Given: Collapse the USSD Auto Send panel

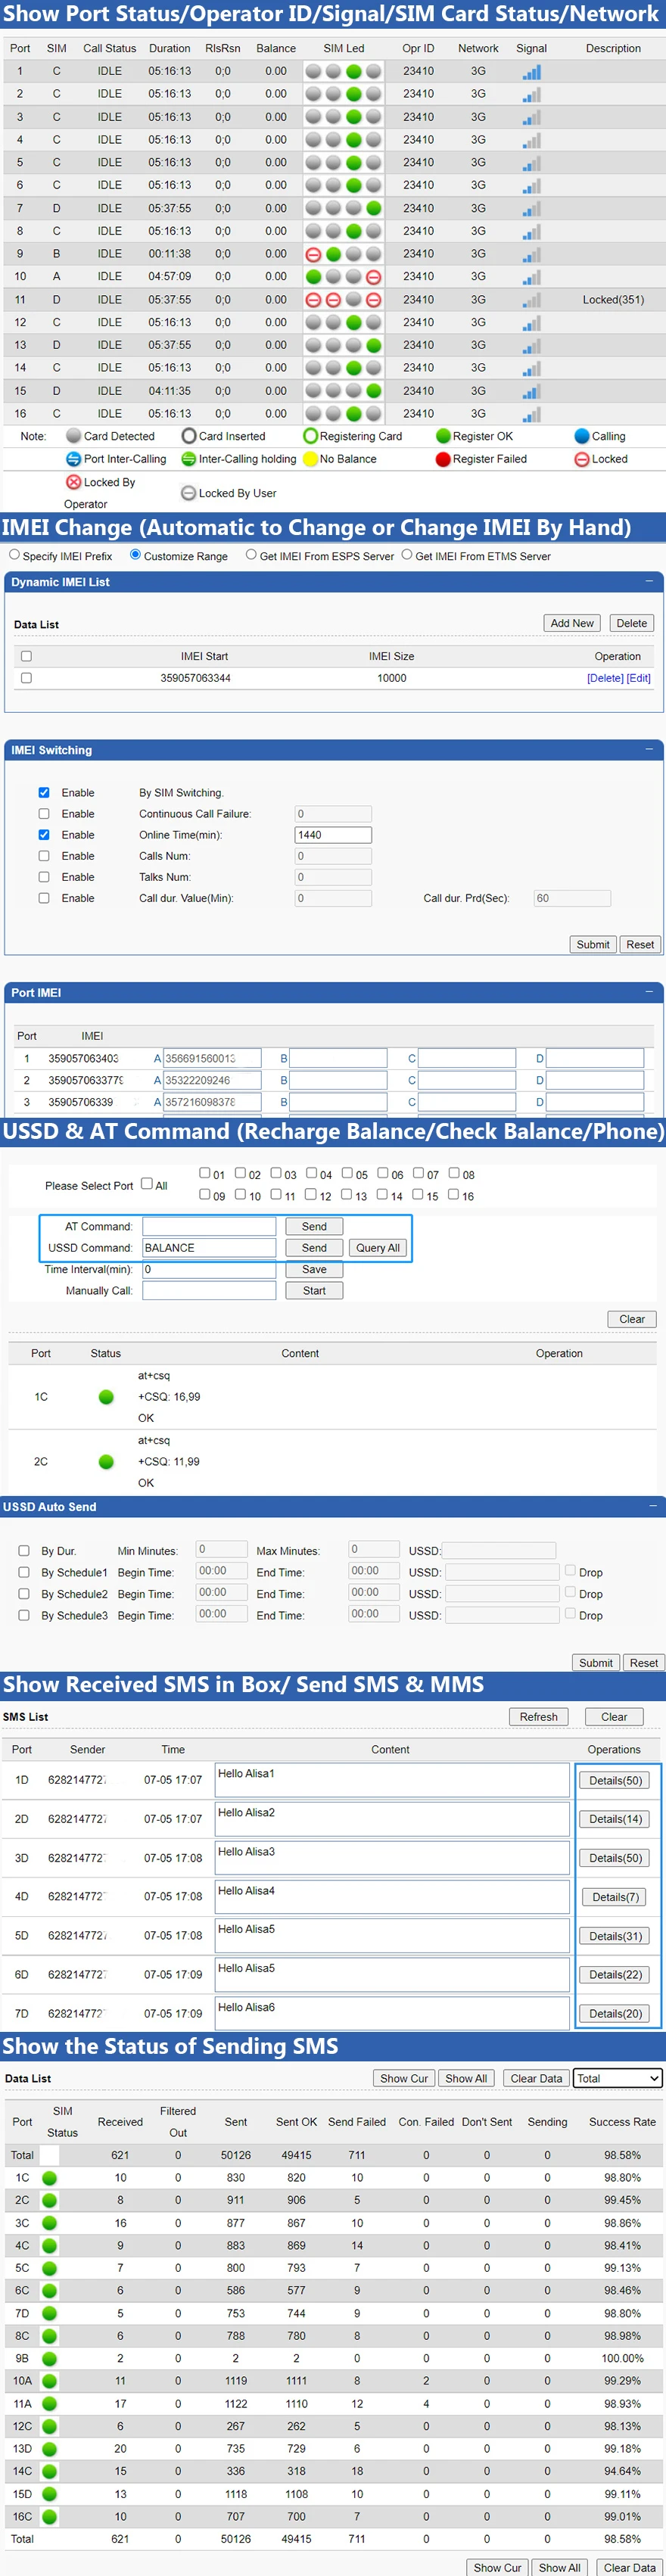Looking at the screenshot, I should [653, 1506].
